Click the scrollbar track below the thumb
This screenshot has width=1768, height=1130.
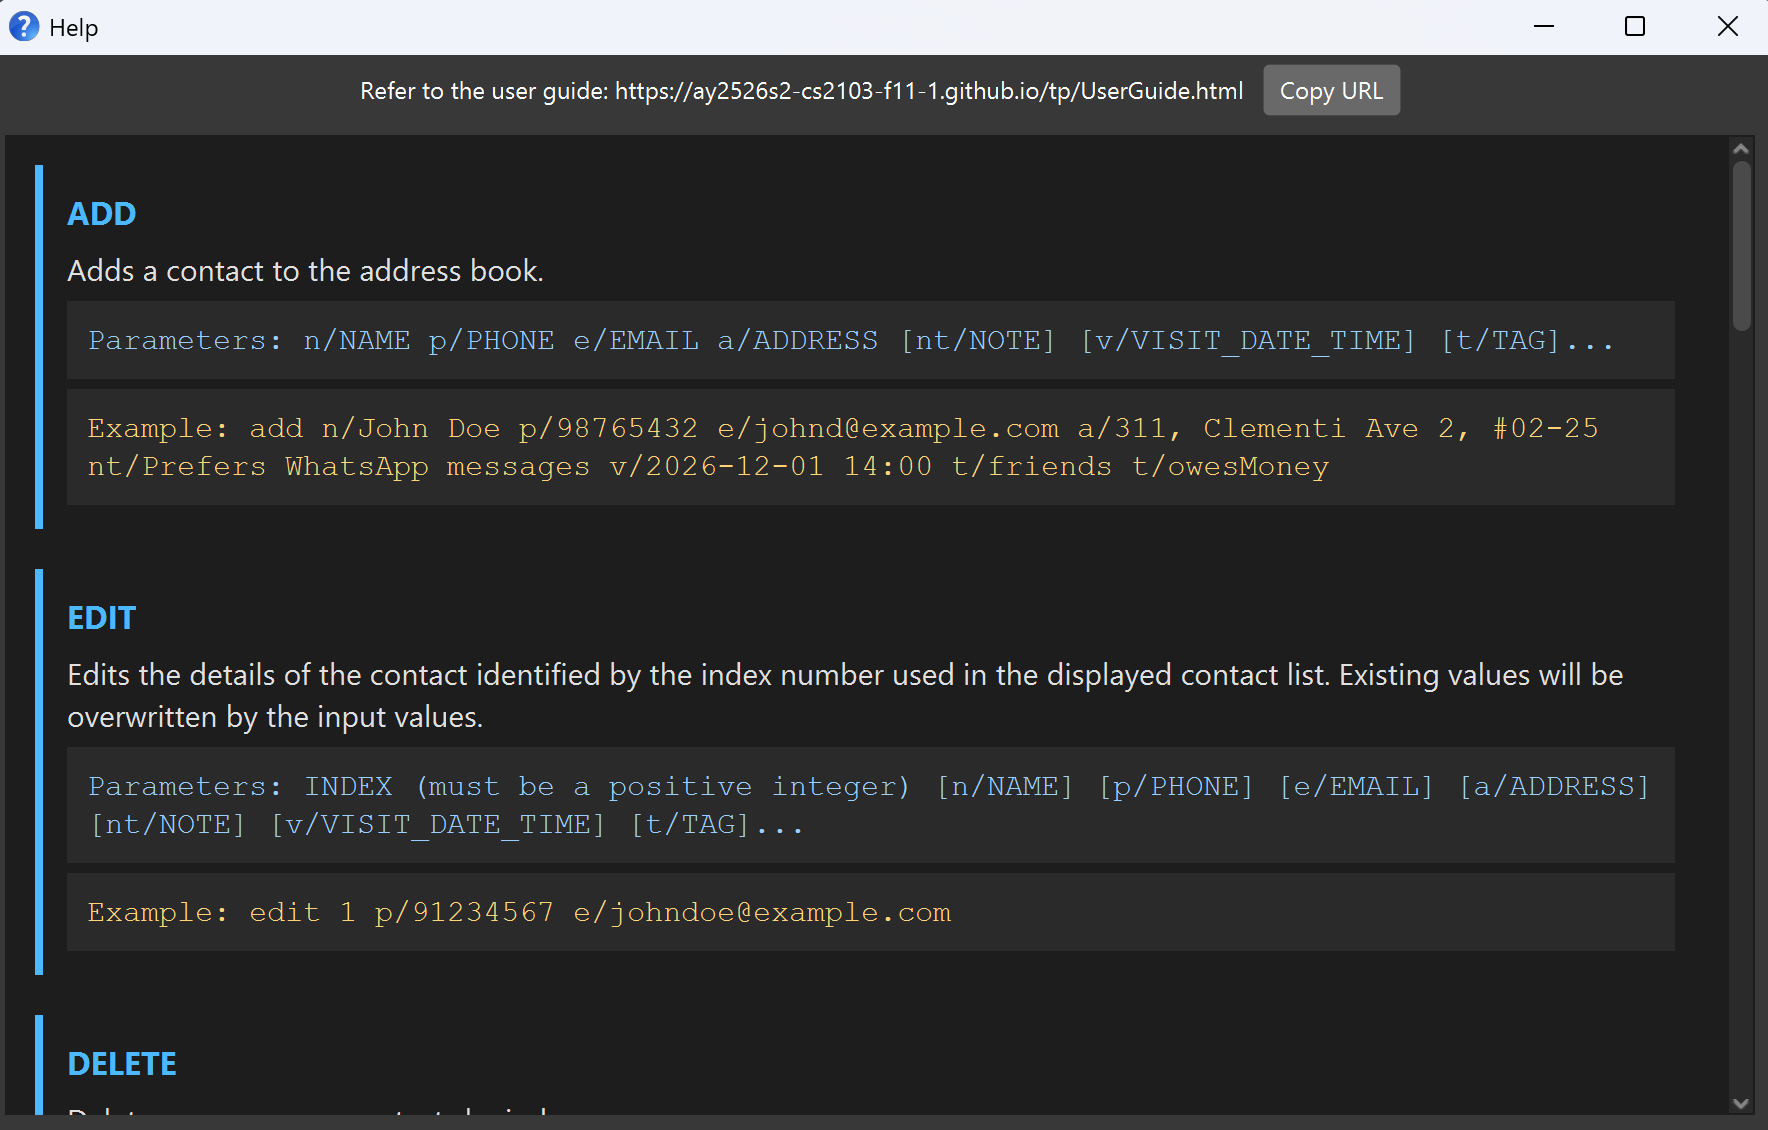point(1741,700)
